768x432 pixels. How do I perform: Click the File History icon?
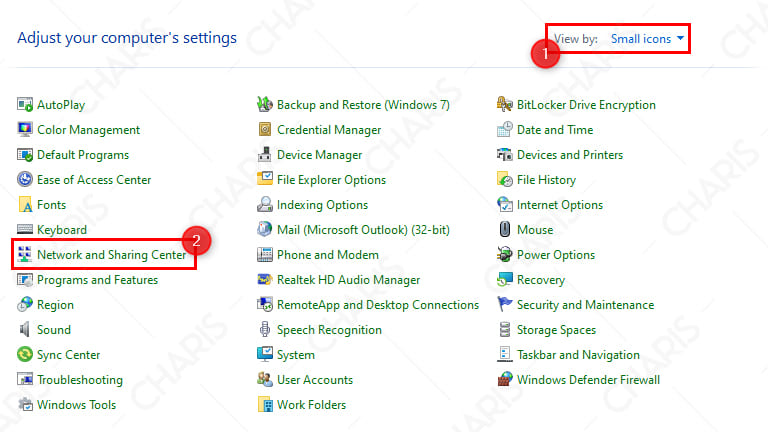(x=505, y=179)
